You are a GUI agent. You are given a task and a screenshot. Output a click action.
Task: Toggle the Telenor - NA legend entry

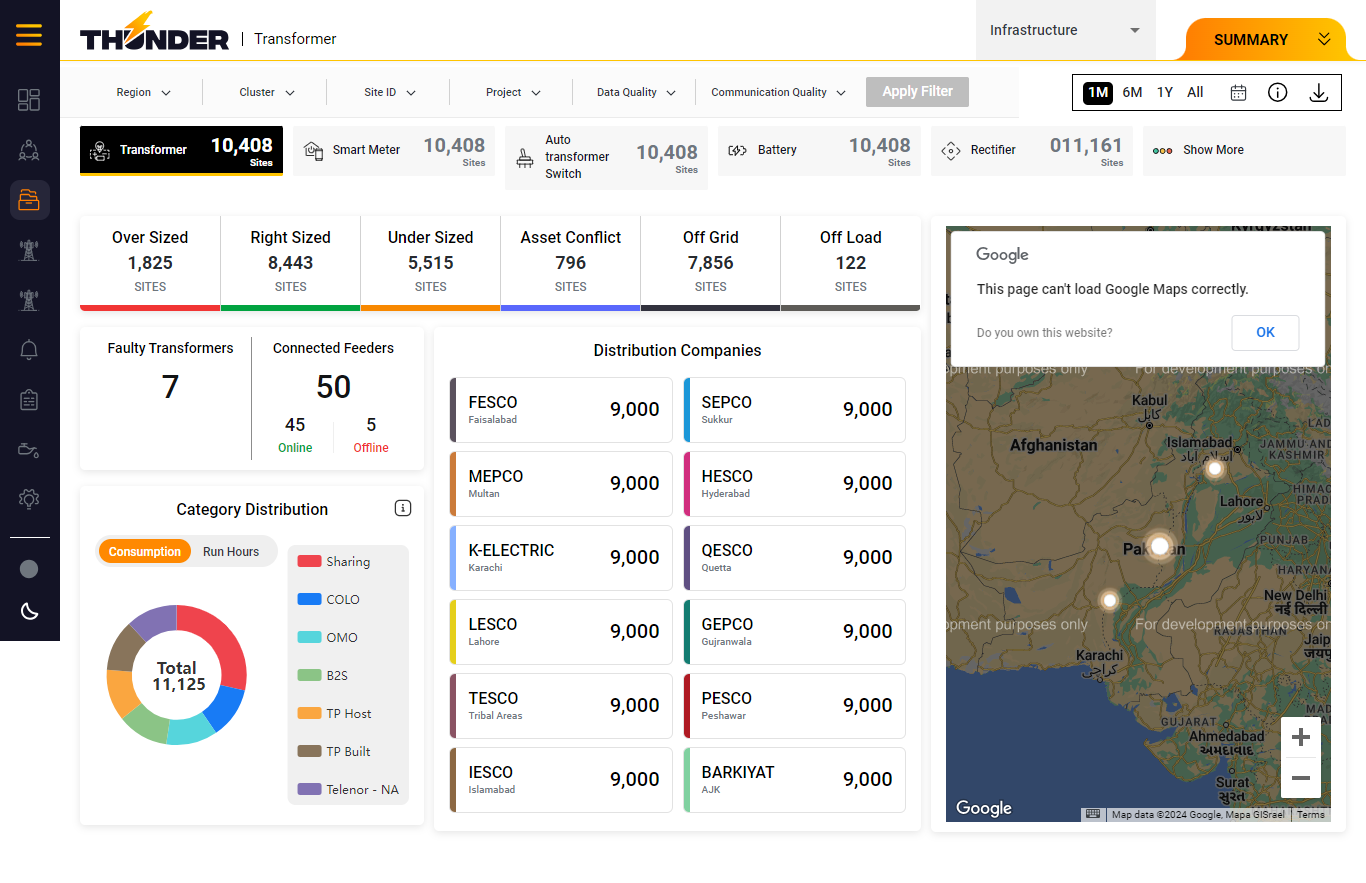(x=348, y=790)
